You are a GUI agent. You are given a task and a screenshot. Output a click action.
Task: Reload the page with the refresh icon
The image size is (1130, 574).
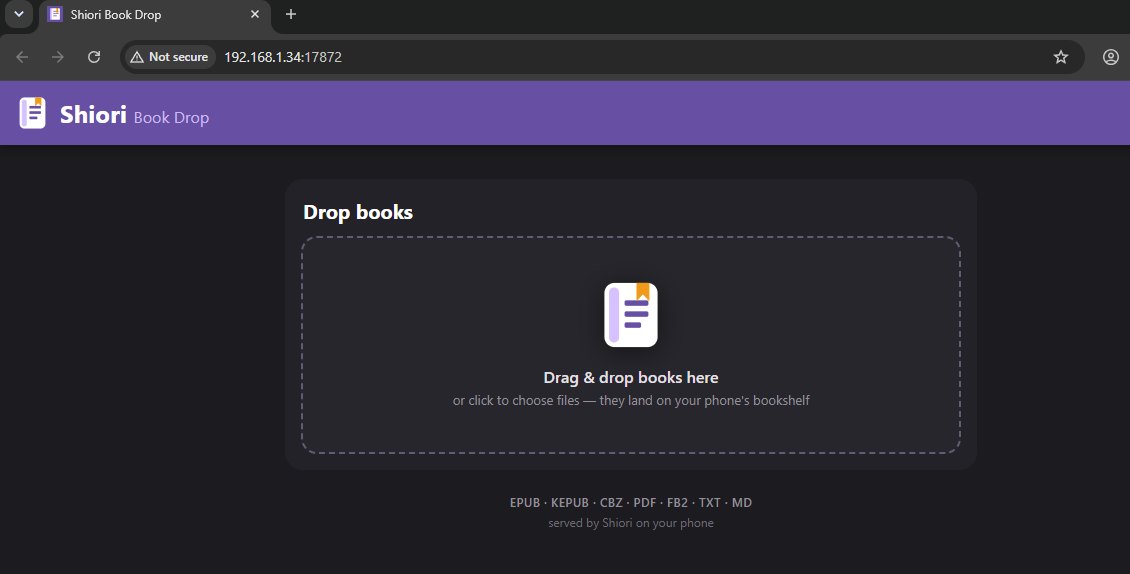[x=94, y=57]
